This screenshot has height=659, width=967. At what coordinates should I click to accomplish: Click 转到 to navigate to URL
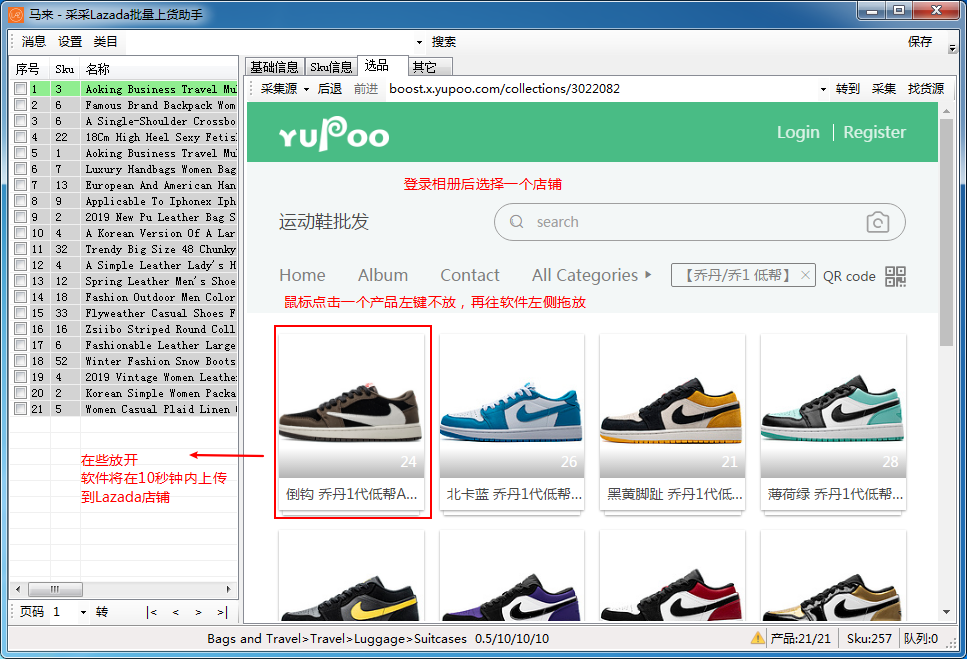[x=848, y=89]
